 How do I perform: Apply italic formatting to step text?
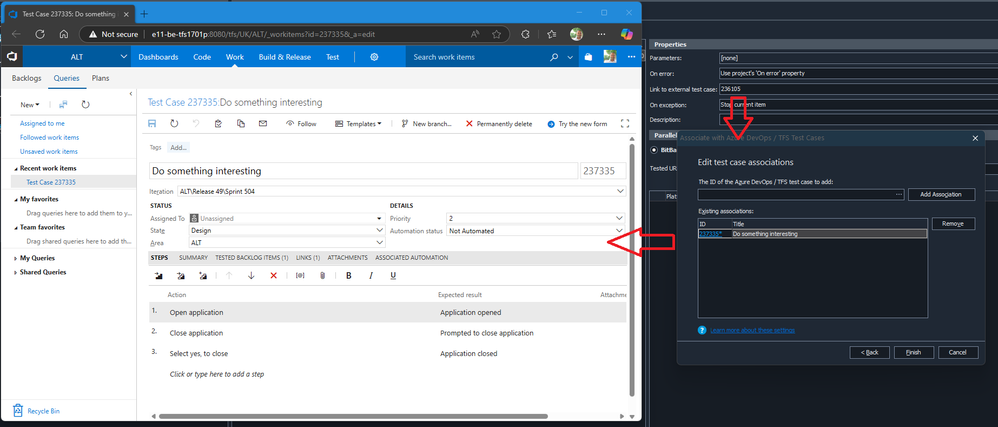371,276
